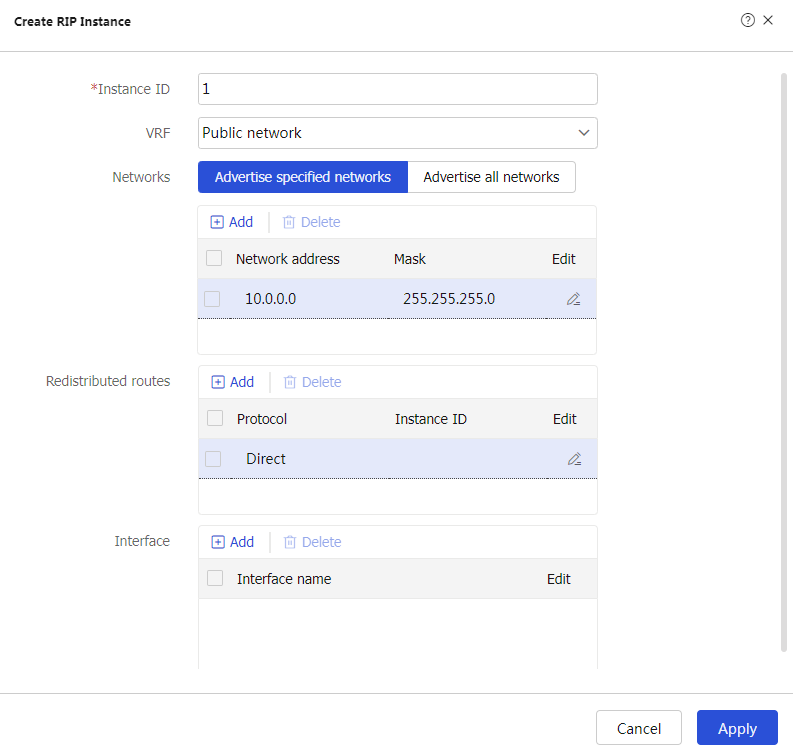Close the Create RIP Instance dialog
Screen dimensions: 793x754
(x=768, y=20)
